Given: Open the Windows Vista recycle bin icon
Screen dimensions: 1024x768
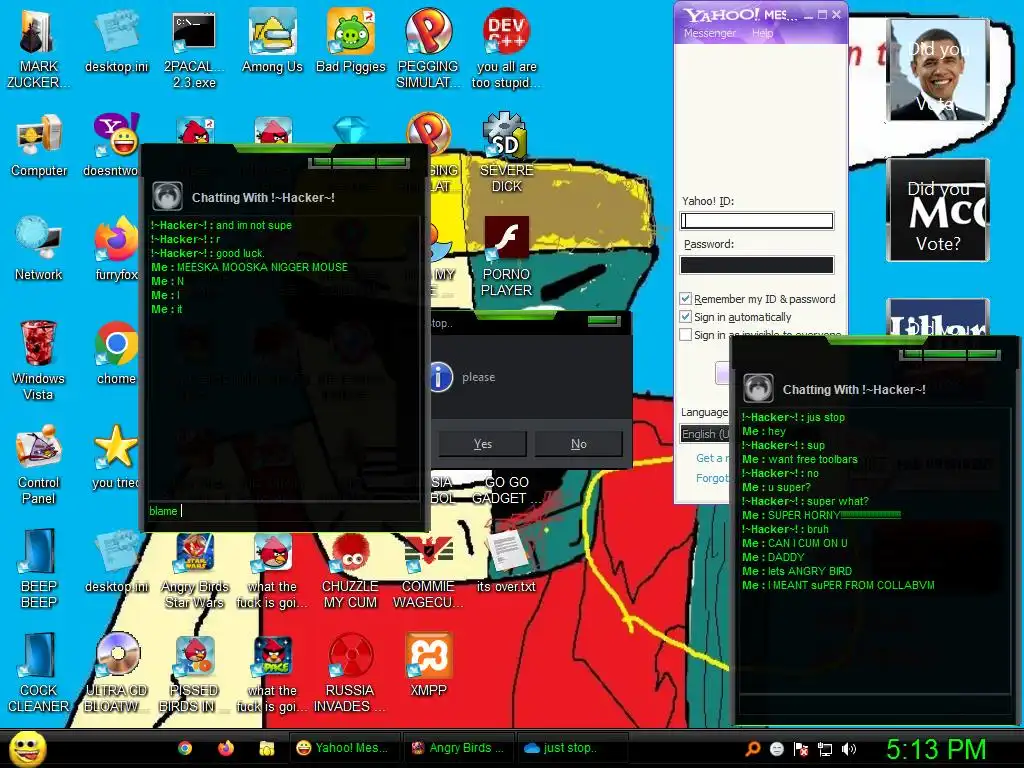Looking at the screenshot, I should 38,360.
